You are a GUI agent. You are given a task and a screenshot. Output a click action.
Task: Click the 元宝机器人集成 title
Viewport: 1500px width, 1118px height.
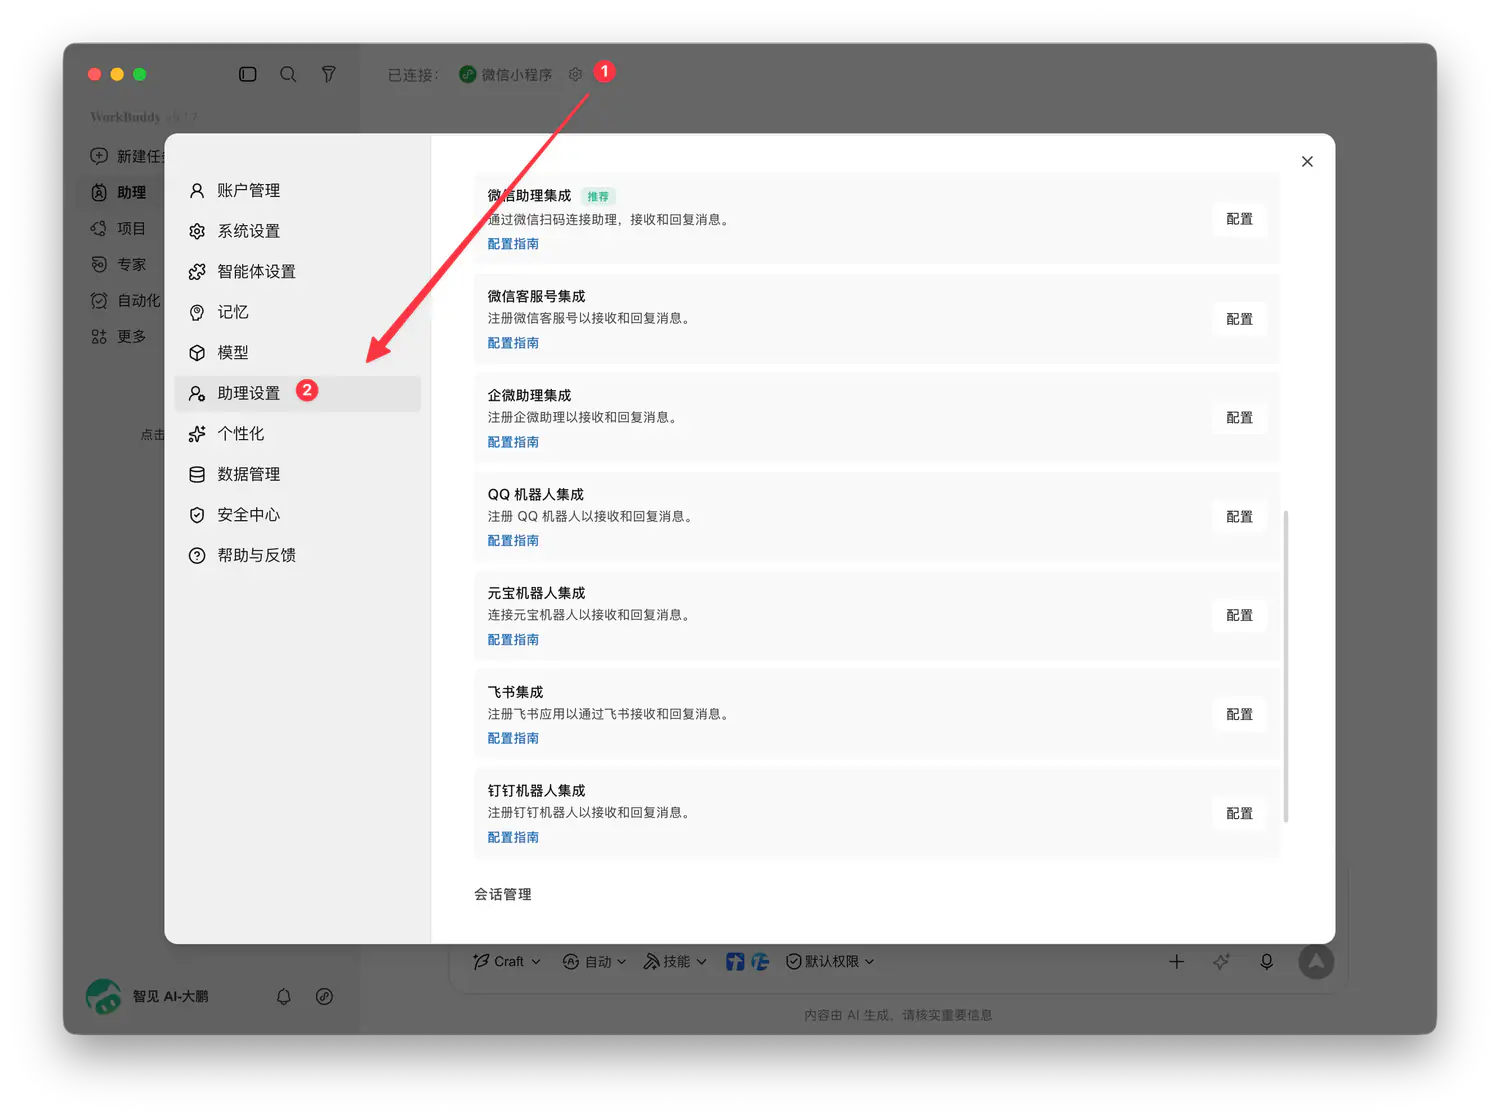[536, 593]
